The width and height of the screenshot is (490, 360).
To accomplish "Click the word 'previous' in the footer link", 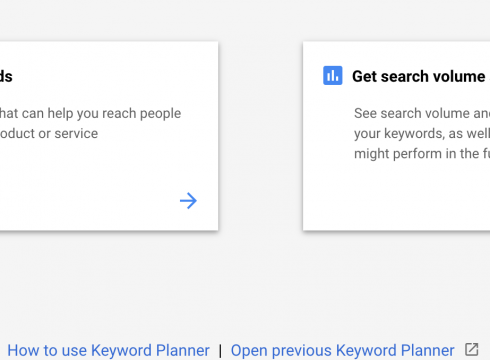I will [302, 351].
